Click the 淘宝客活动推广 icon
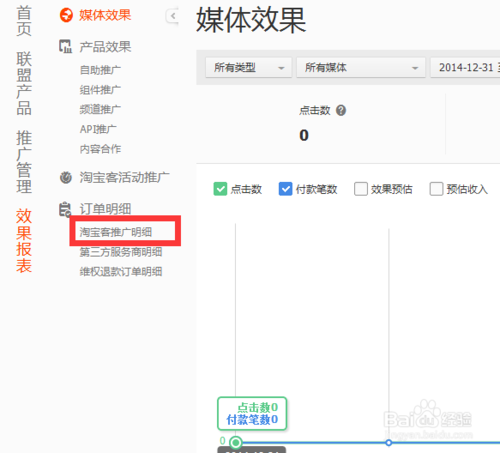Image resolution: width=500 pixels, height=453 pixels. (x=66, y=177)
